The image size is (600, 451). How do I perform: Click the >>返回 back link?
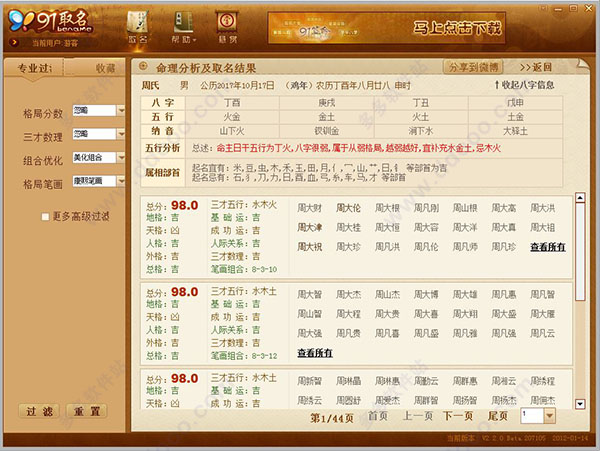tap(535, 67)
